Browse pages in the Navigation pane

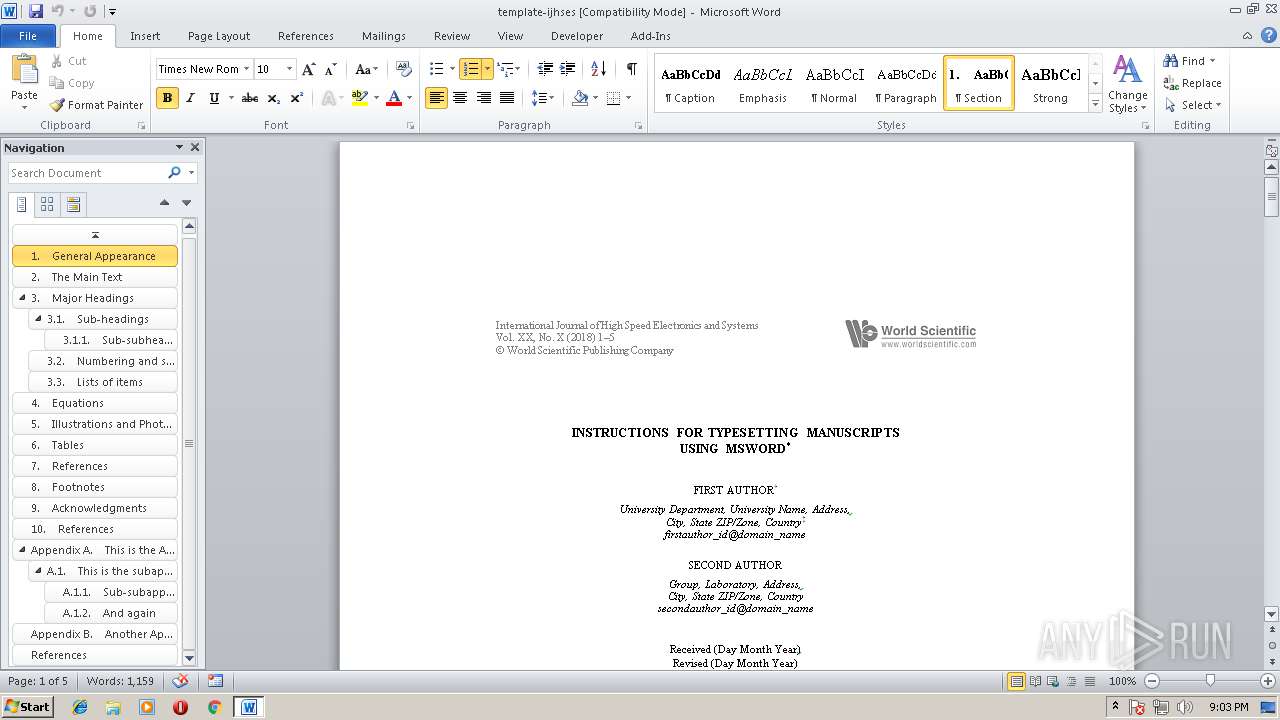click(x=47, y=204)
